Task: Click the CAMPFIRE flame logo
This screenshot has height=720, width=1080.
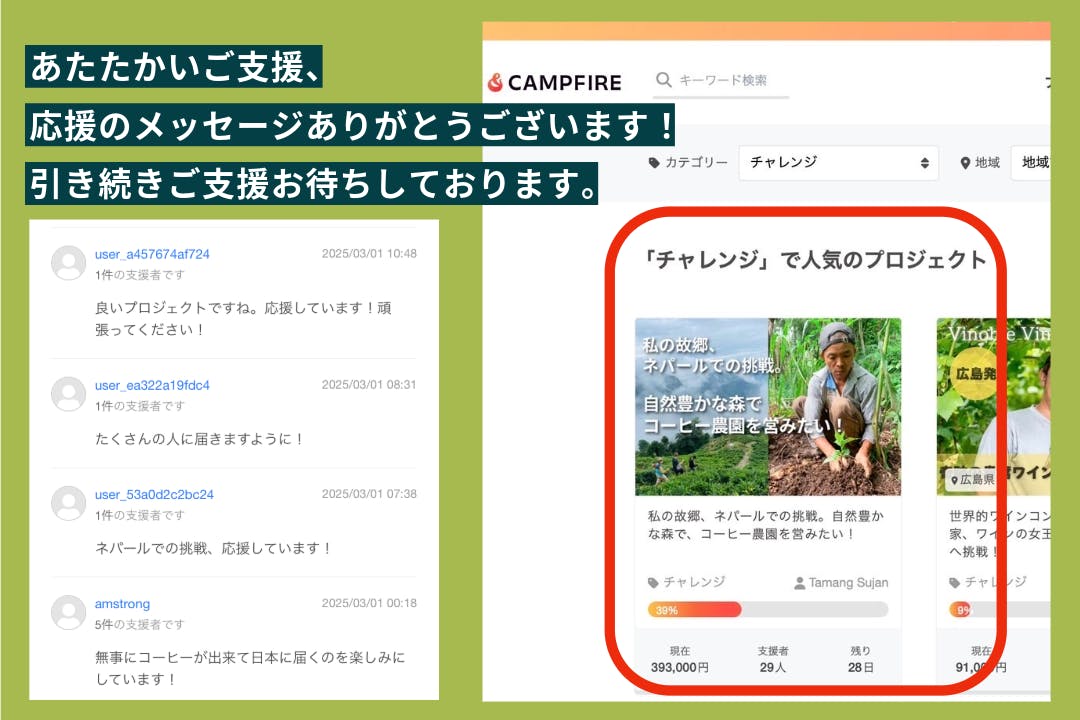Action: tap(495, 82)
